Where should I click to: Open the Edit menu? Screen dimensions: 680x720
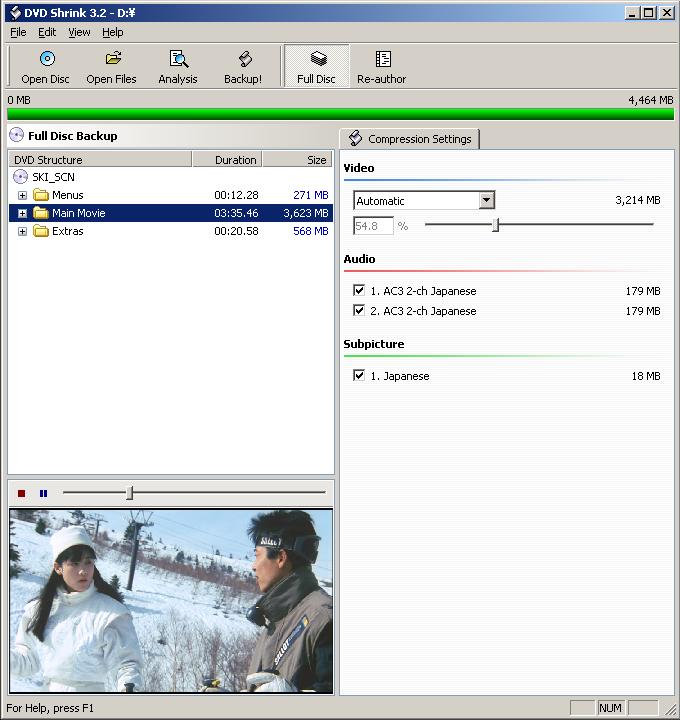47,32
